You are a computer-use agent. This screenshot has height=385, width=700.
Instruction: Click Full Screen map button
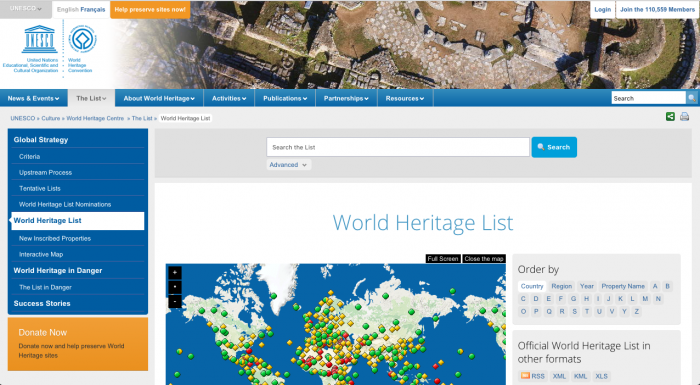point(443,259)
